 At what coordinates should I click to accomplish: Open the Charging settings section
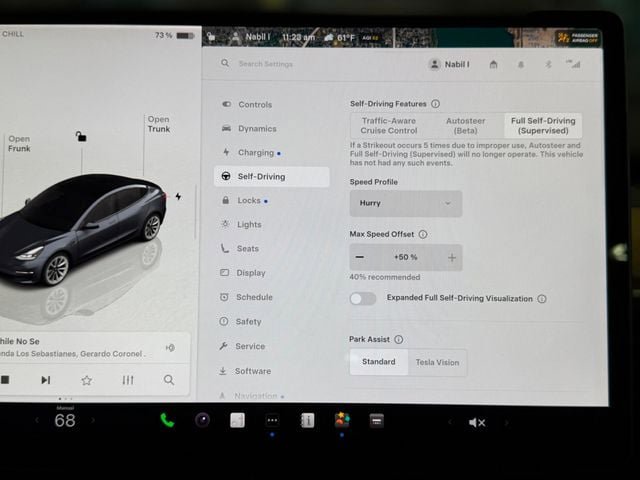[251, 153]
